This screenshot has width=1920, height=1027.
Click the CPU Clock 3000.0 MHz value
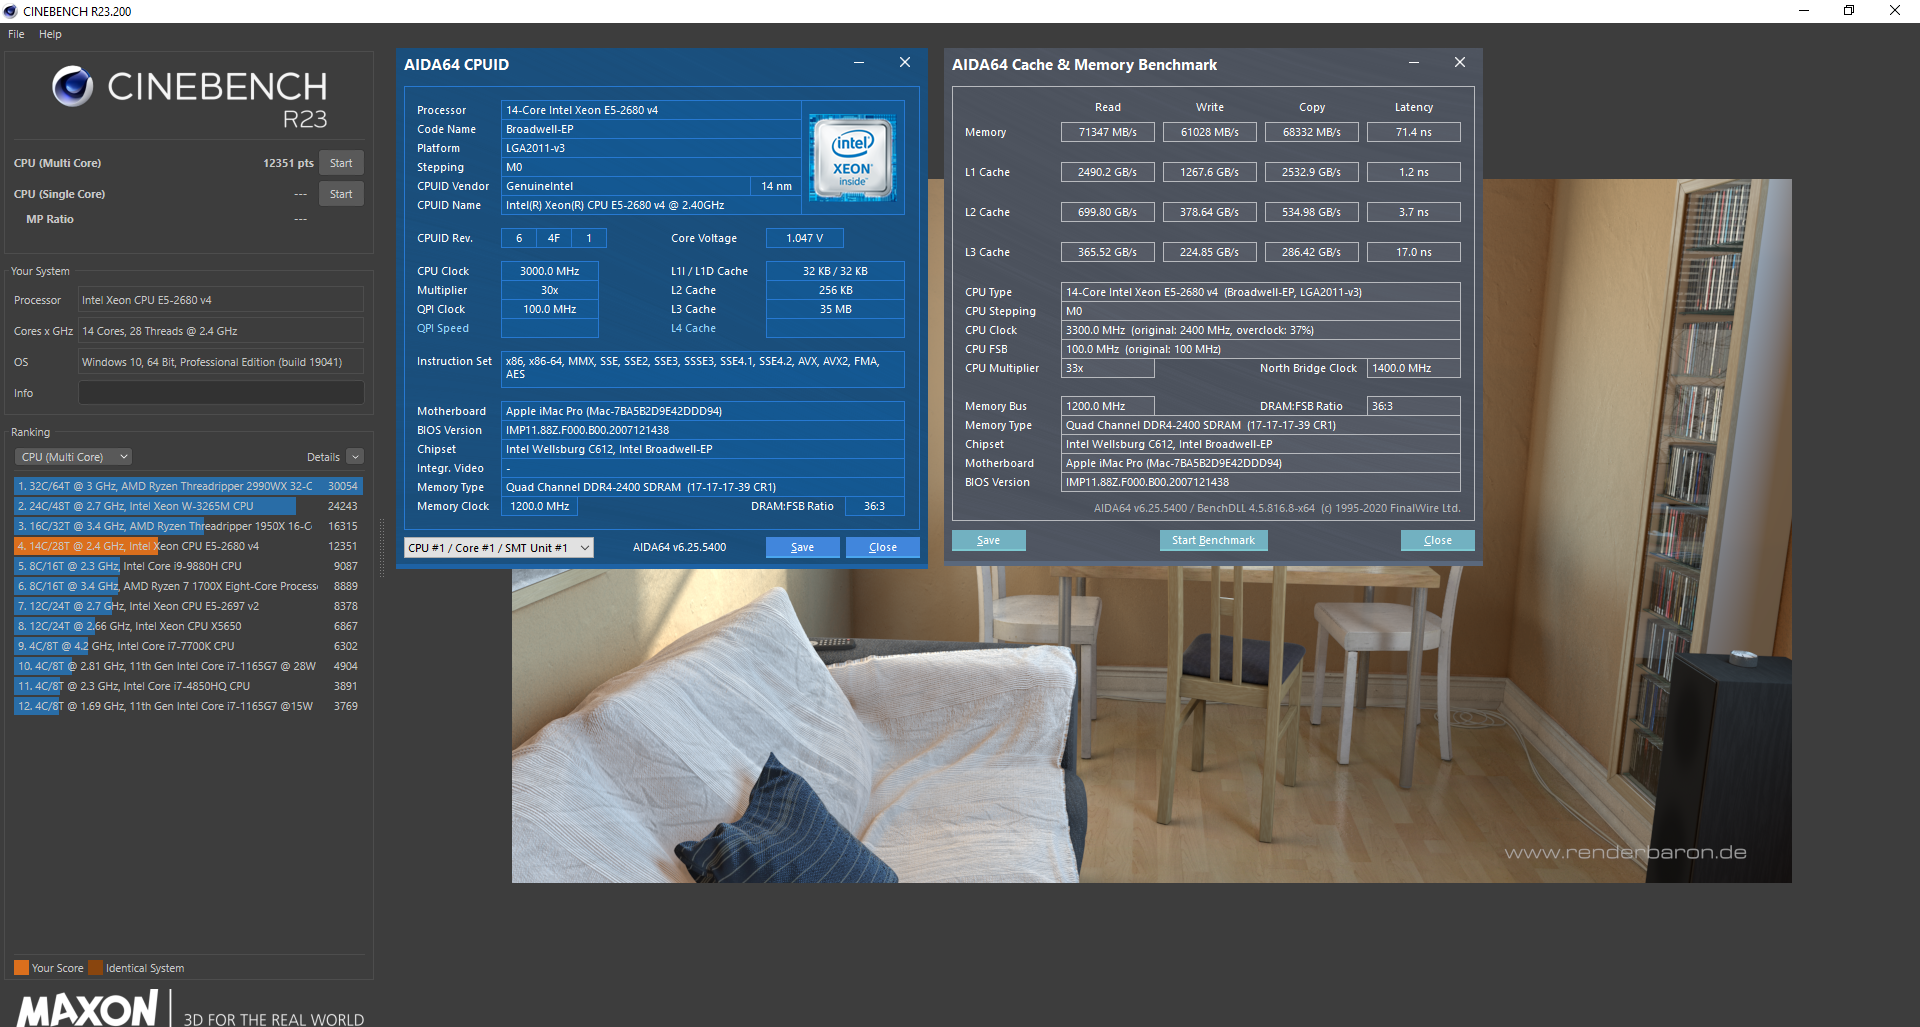550,271
